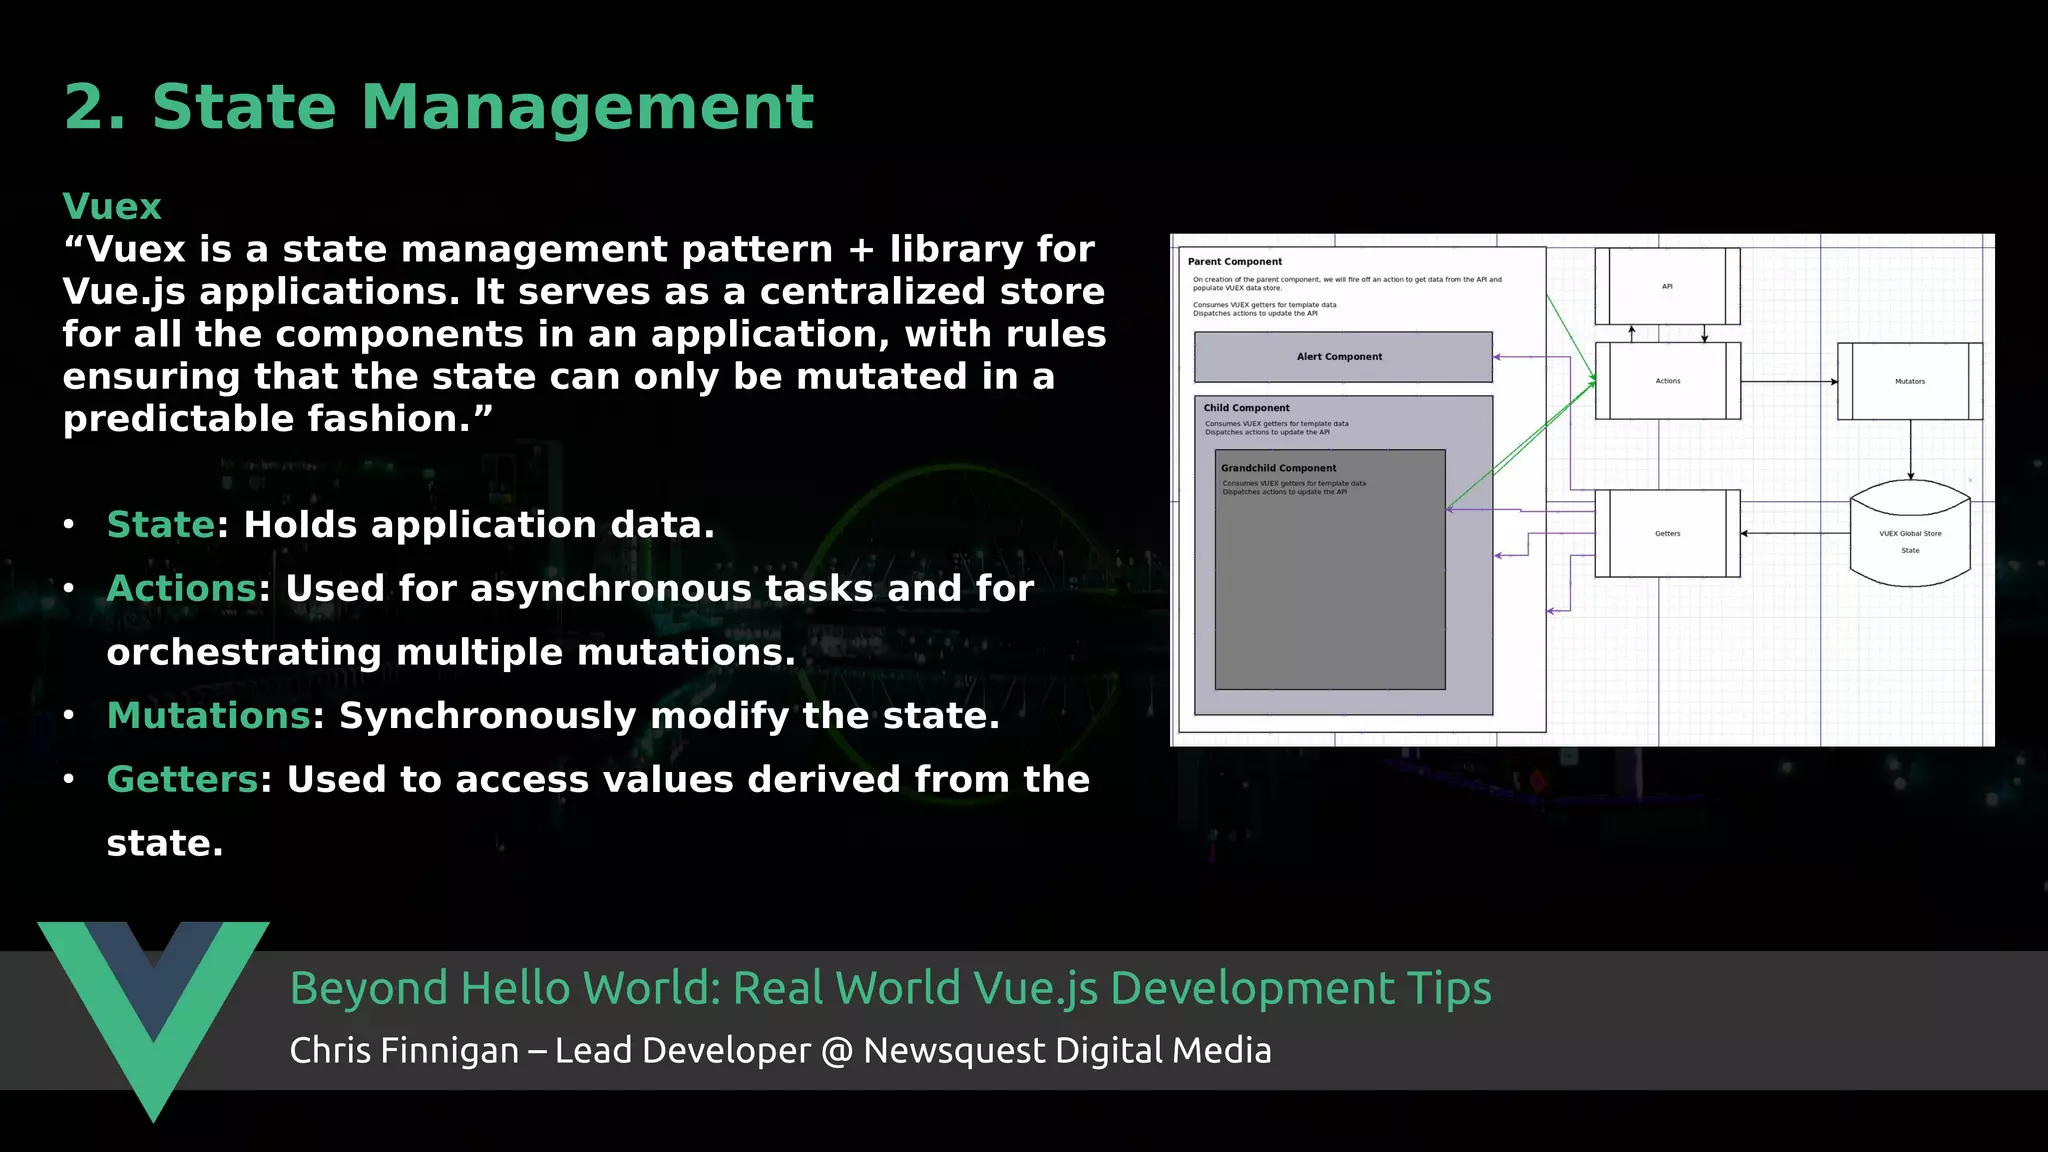
Task: Click the Mutators box in diagram
Action: 1909,381
